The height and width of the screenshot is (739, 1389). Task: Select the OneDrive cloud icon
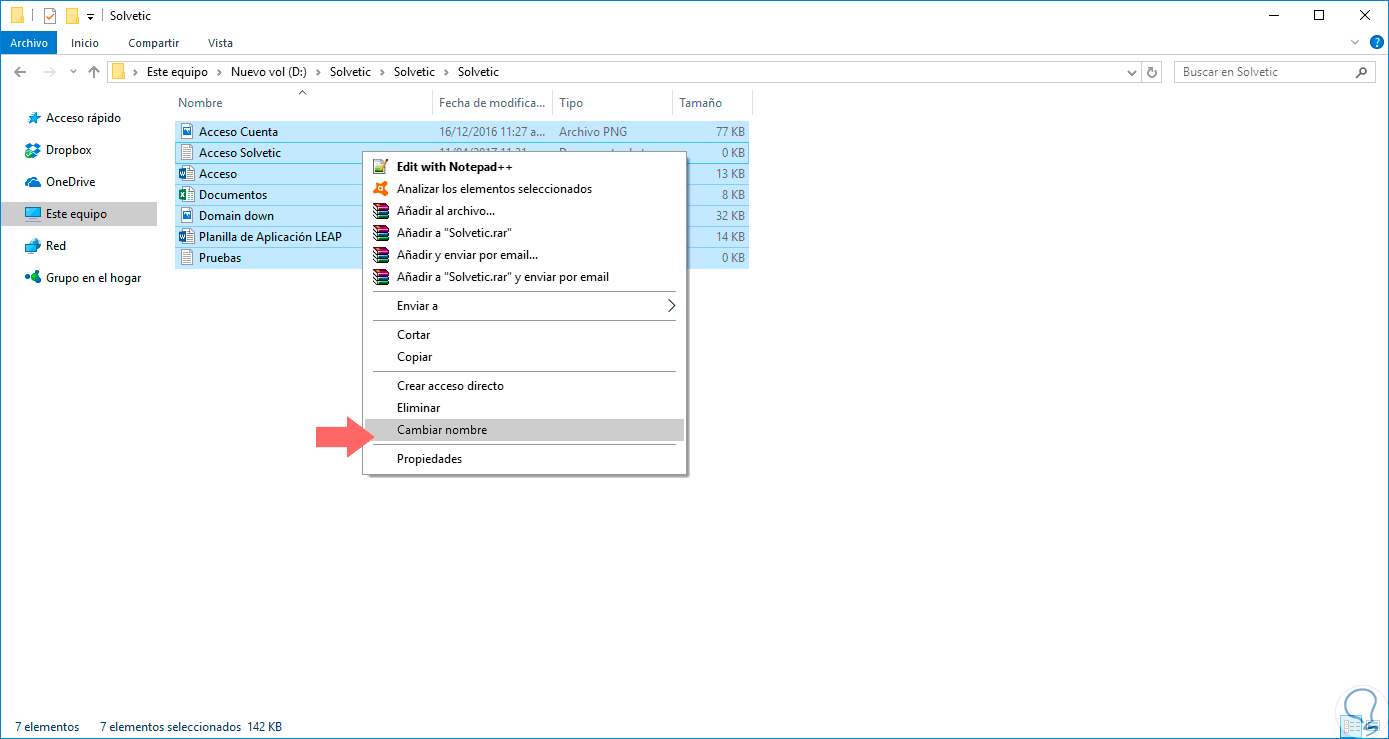point(32,182)
